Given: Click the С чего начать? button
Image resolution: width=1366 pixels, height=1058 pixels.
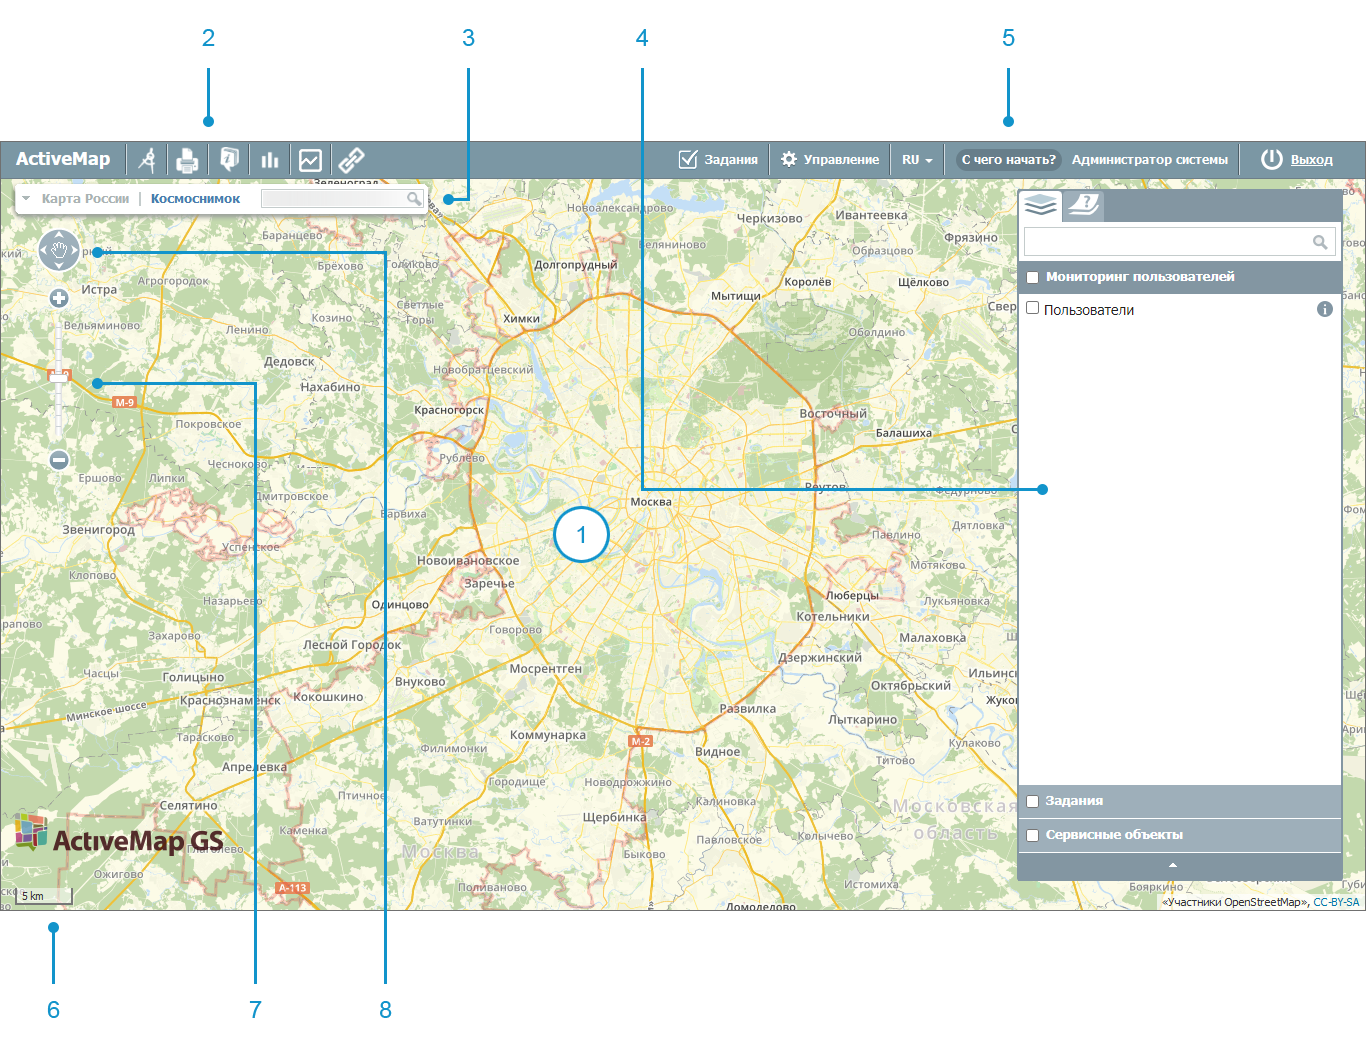Looking at the screenshot, I should 1008,159.
